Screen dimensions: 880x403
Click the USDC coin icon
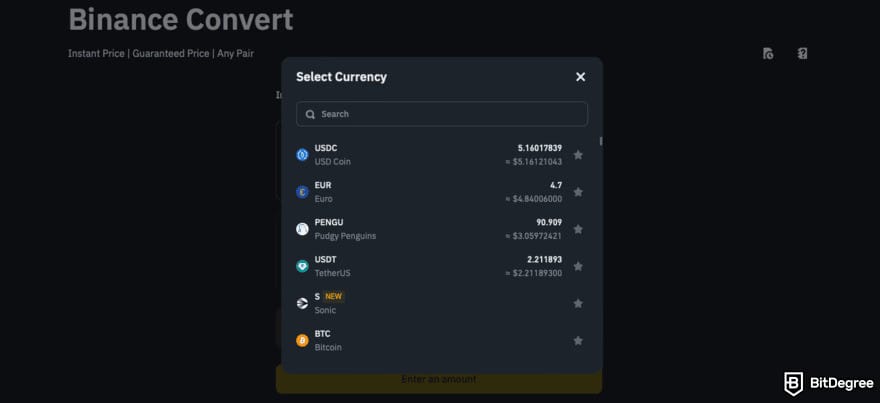pos(302,155)
